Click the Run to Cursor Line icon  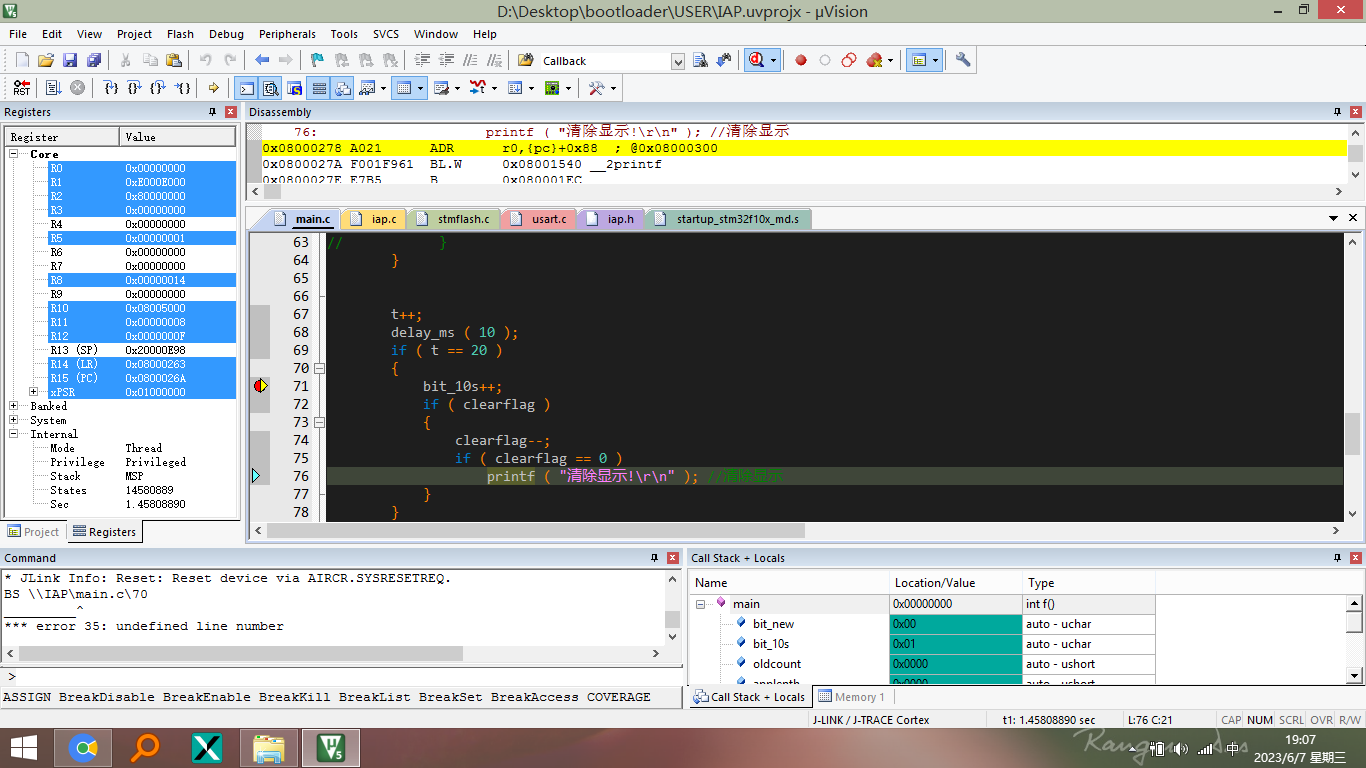[183, 88]
